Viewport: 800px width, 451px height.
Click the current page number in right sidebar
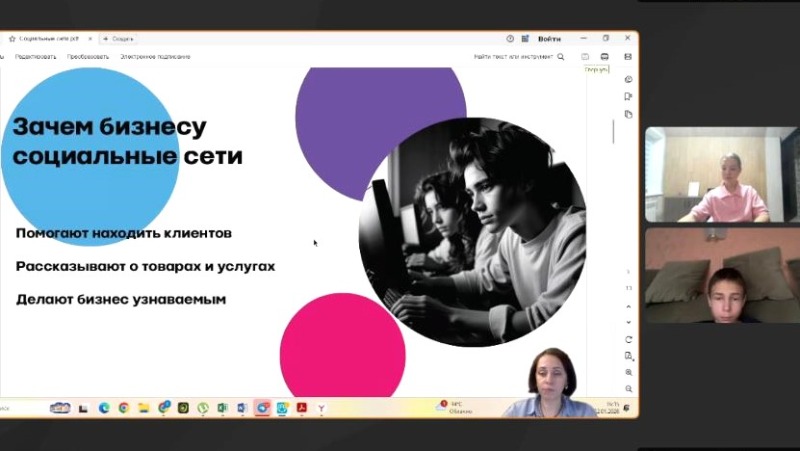pos(629,272)
